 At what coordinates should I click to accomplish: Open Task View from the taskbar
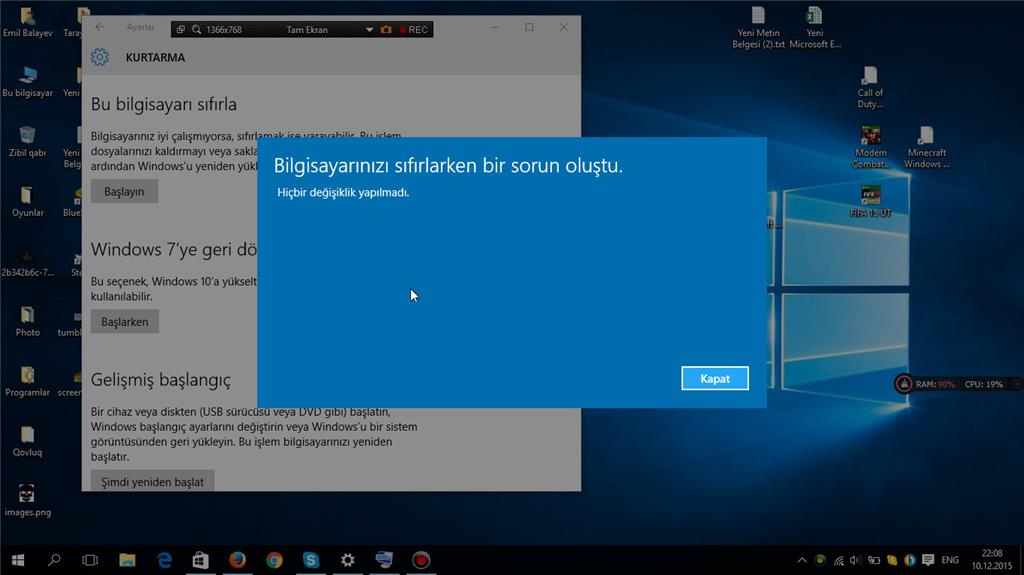[90, 560]
